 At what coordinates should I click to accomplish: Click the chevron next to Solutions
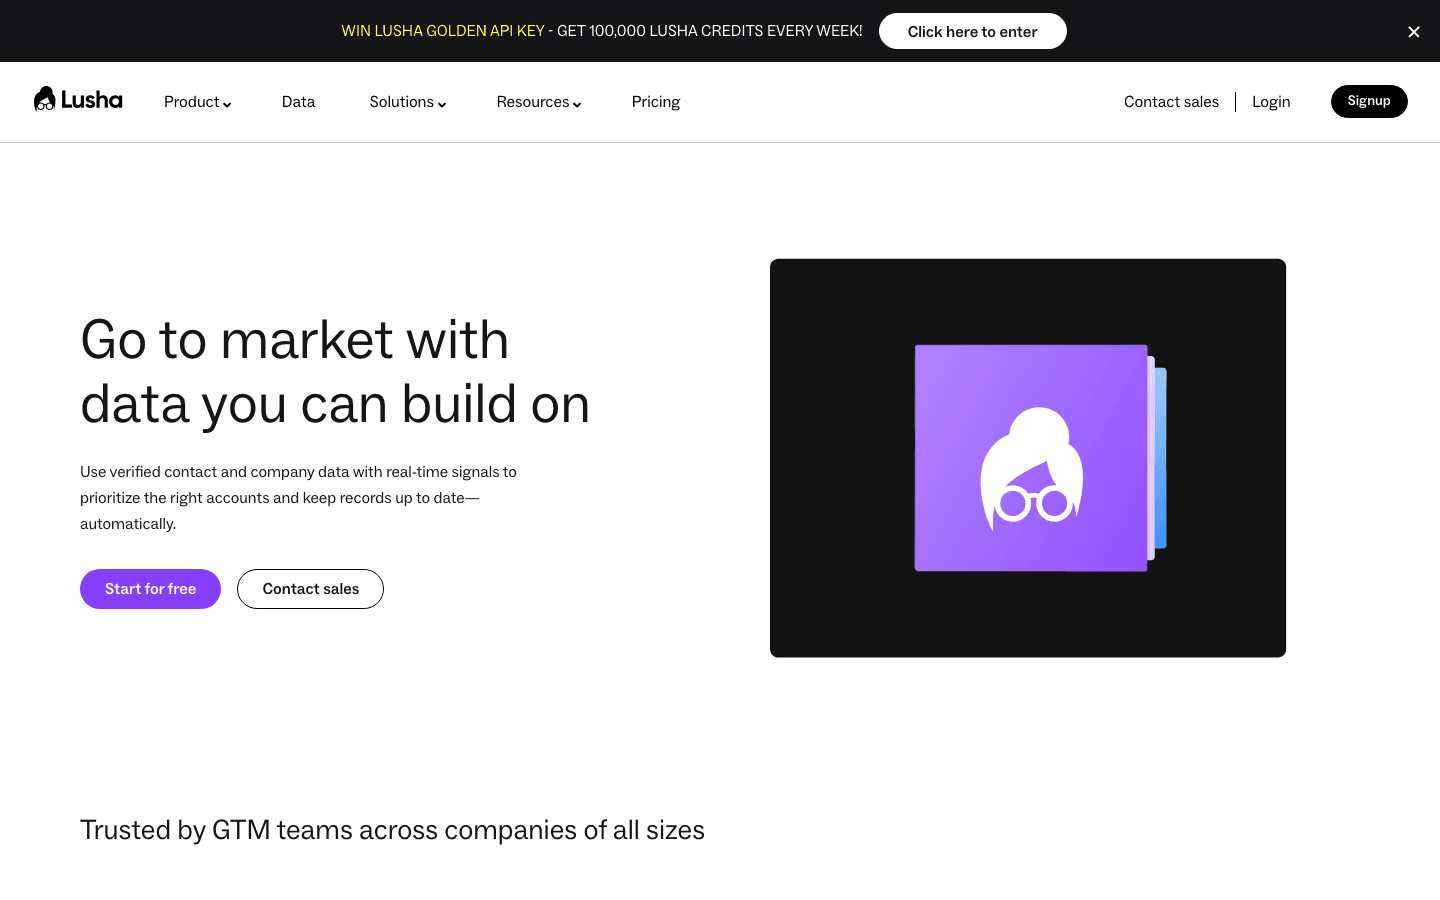pos(442,103)
